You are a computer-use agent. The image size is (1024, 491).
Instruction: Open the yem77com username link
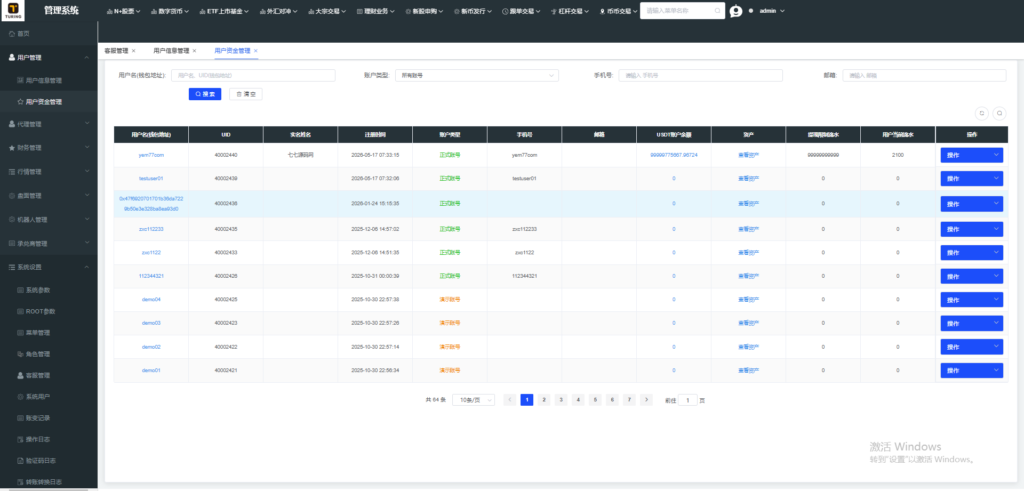[151, 155]
